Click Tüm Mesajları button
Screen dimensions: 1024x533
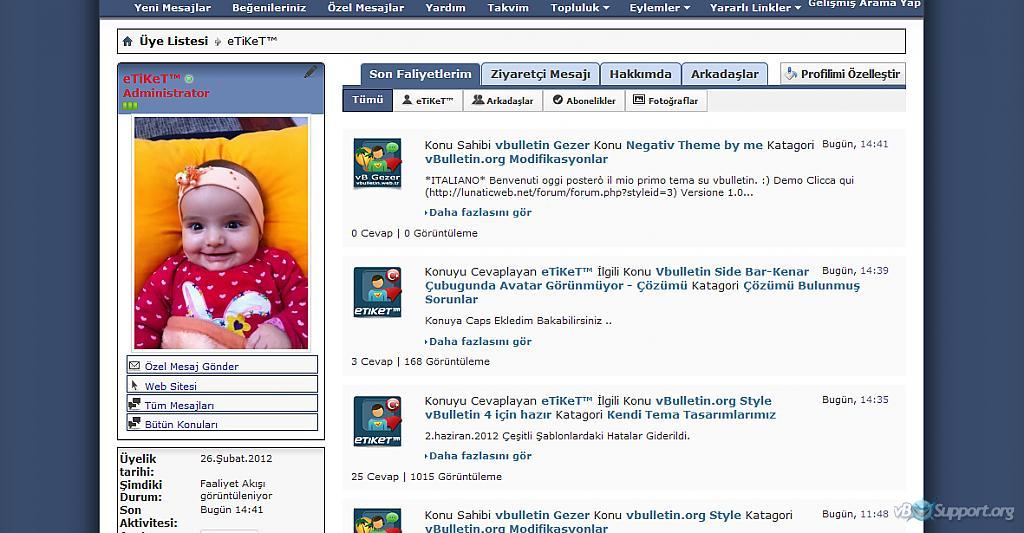pos(222,404)
